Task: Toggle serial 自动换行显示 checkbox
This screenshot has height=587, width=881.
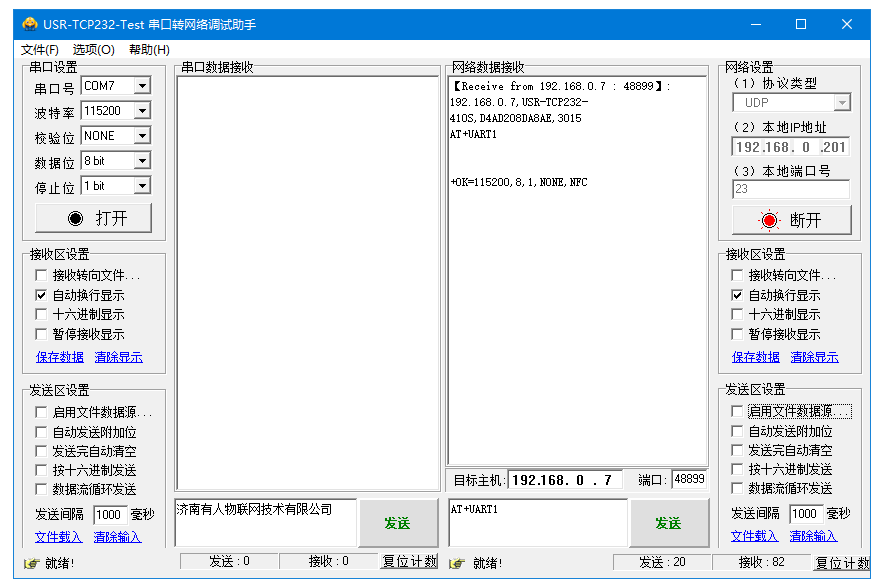Action: pos(41,295)
